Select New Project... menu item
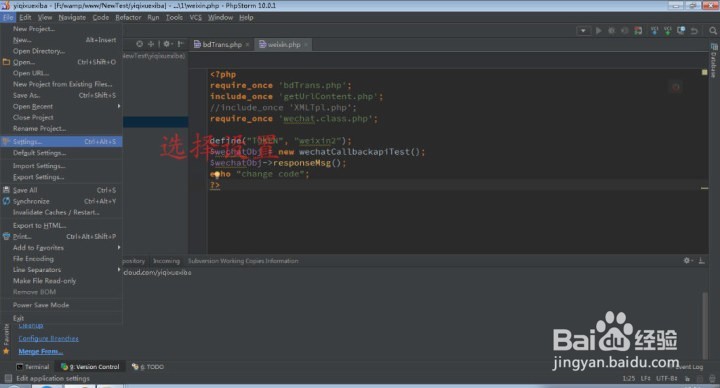720x388 pixels. point(62,28)
